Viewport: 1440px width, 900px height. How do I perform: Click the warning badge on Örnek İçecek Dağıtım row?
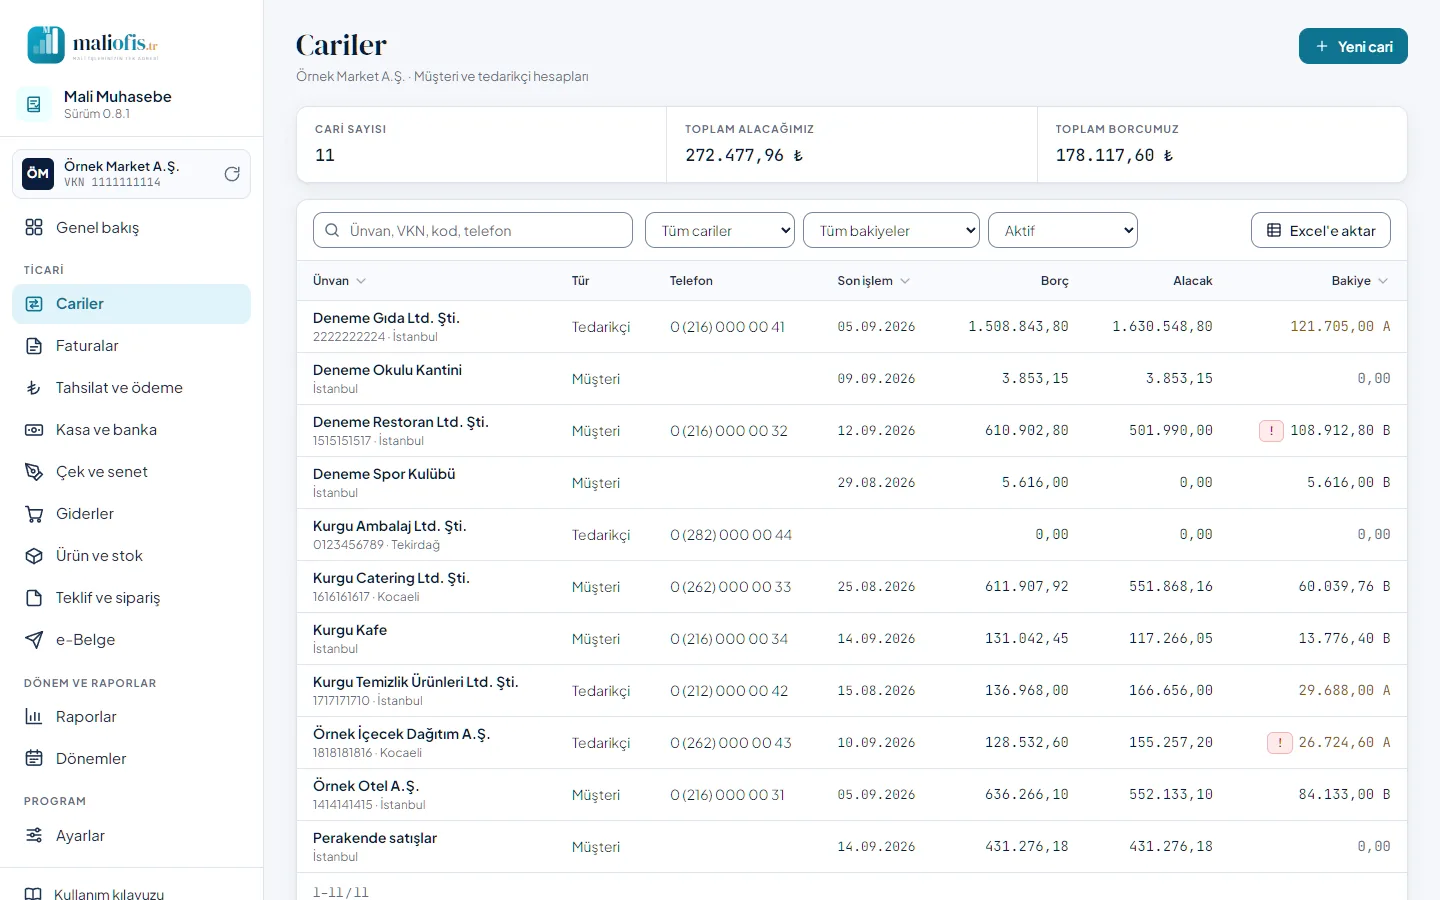click(x=1280, y=743)
